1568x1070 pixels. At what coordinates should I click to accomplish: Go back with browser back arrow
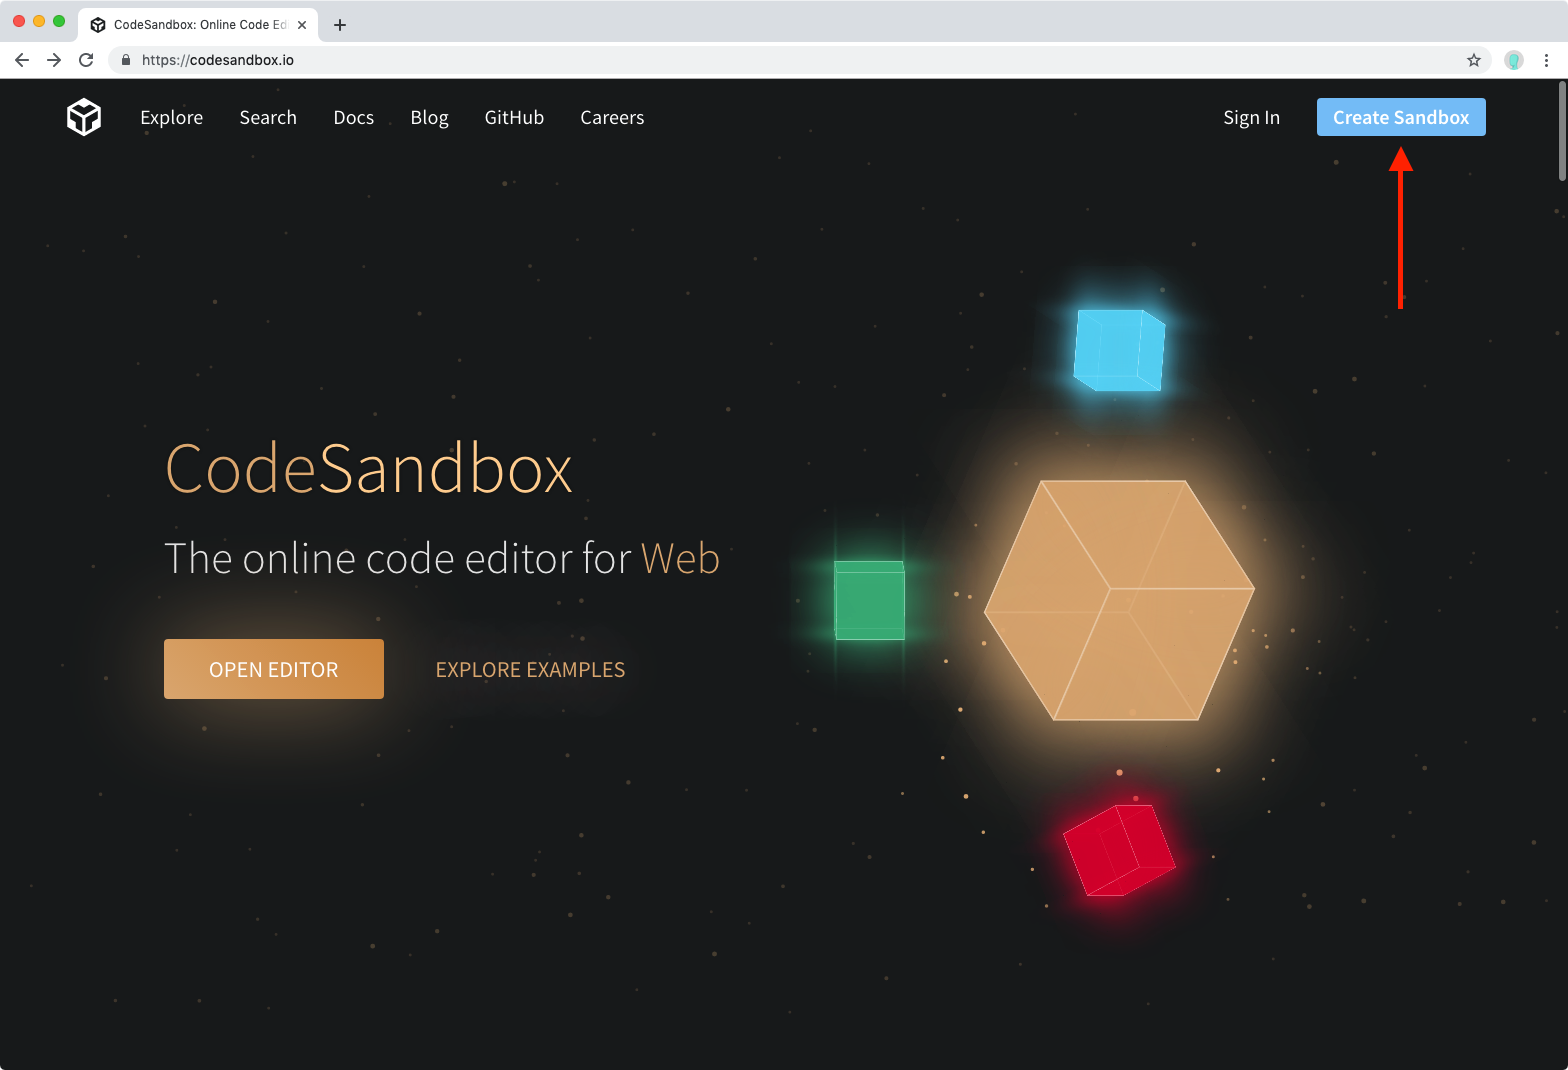tap(22, 60)
